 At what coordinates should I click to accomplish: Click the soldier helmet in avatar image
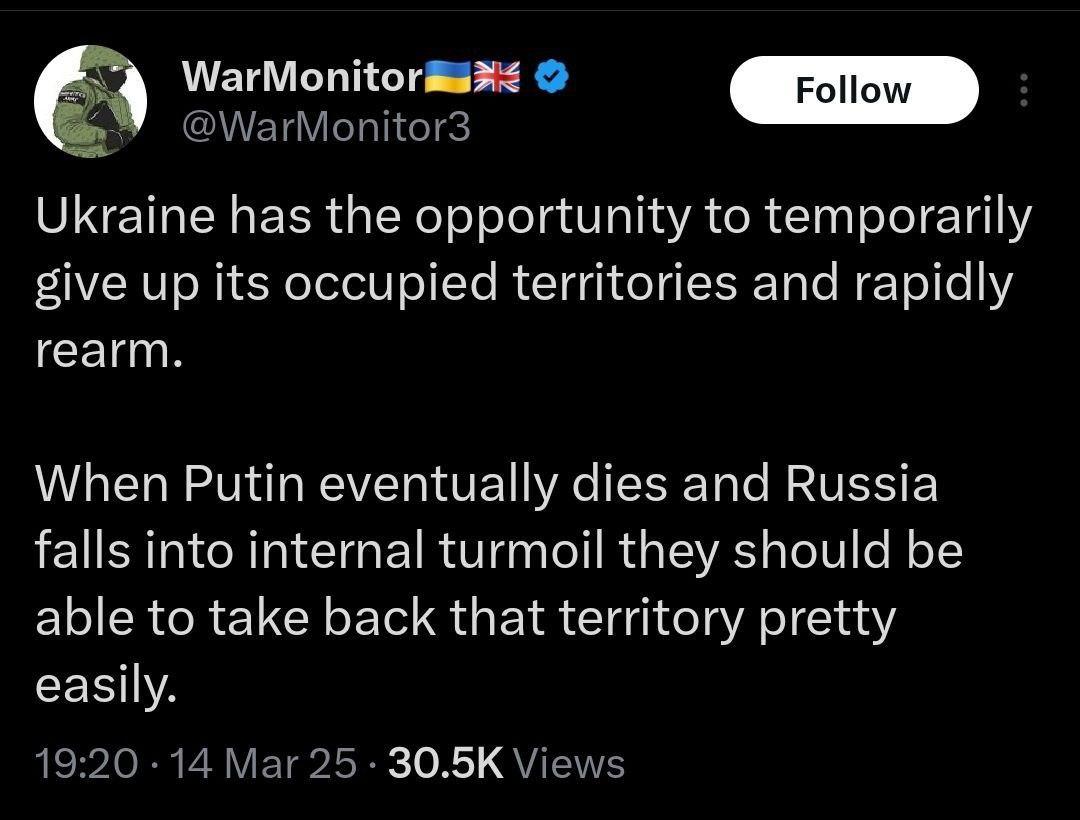point(103,61)
